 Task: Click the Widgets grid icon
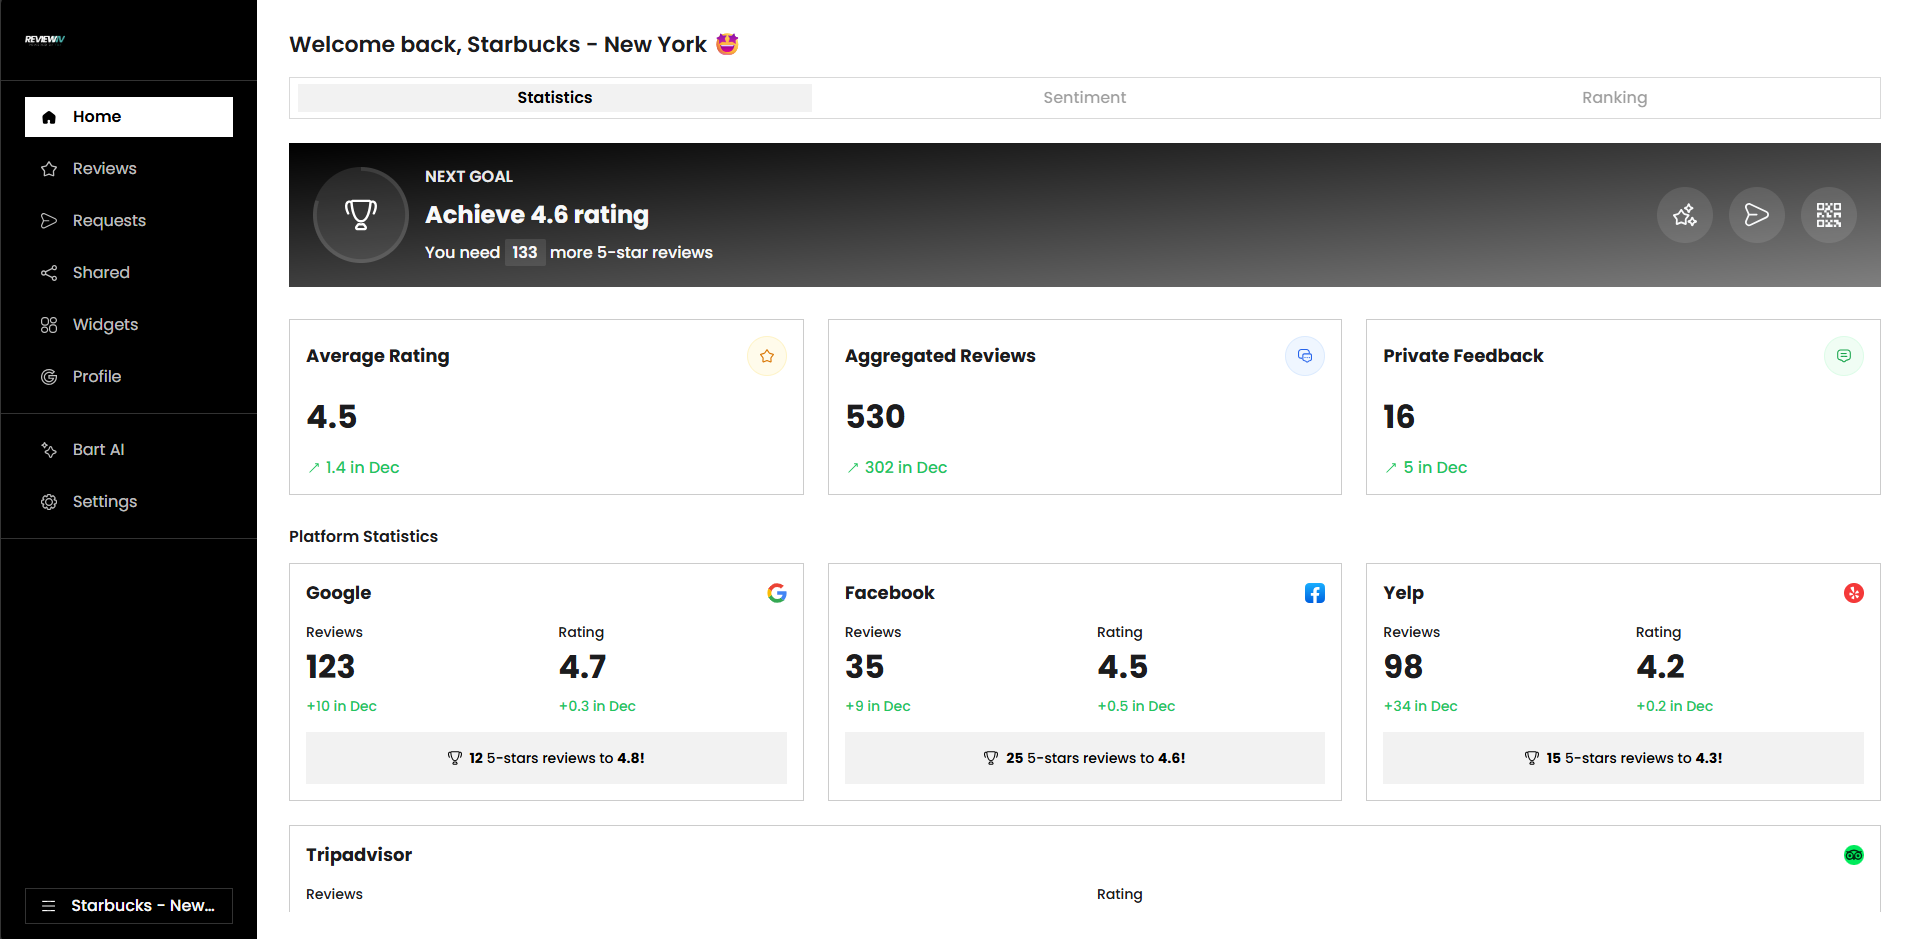(49, 325)
